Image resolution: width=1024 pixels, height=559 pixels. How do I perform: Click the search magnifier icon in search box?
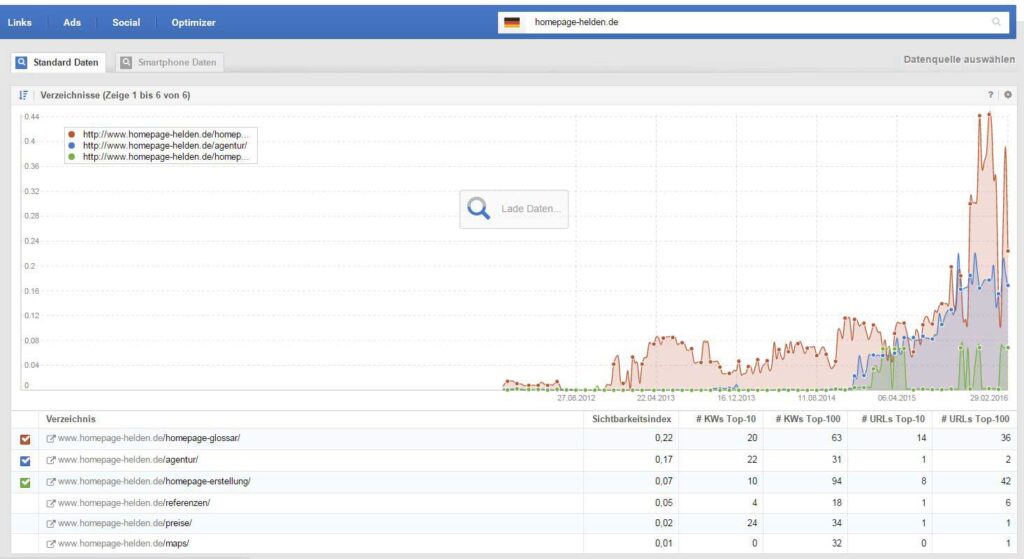[x=997, y=22]
